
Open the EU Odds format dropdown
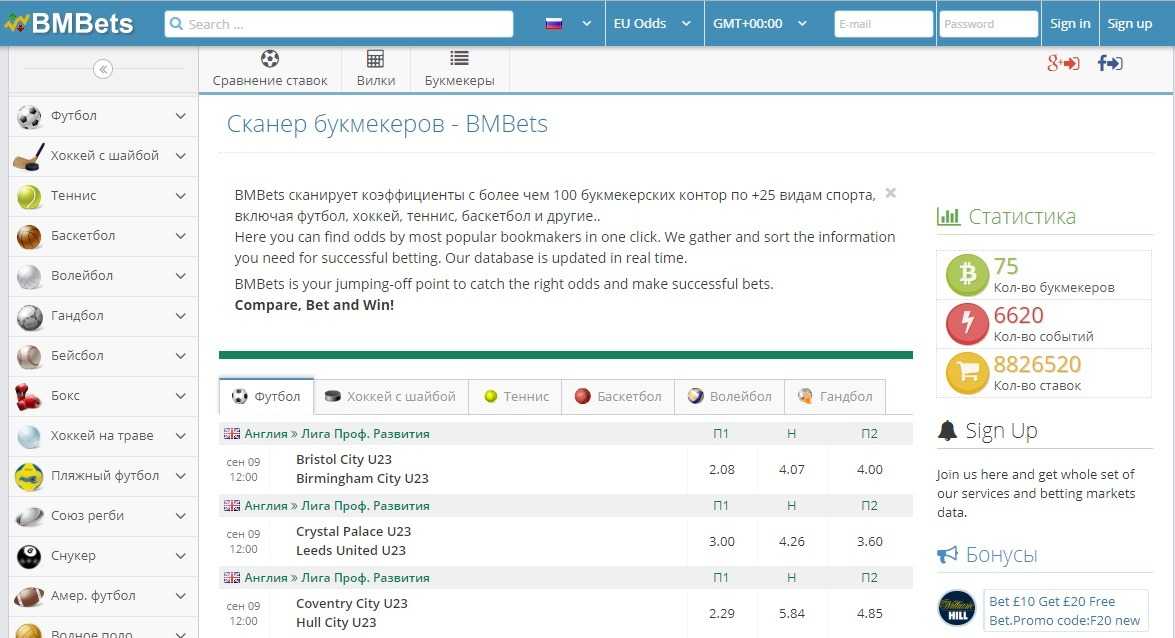pos(652,23)
